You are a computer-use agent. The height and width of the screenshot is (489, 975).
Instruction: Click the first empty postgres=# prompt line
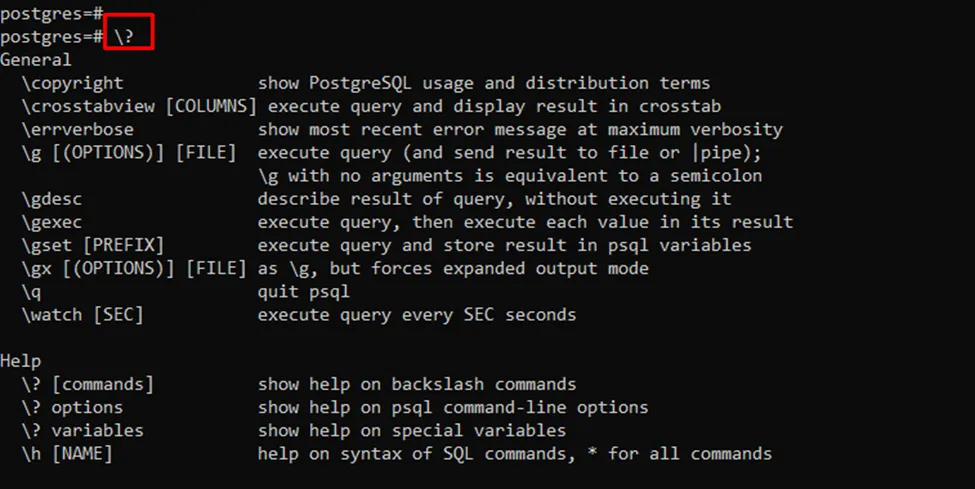coord(52,13)
